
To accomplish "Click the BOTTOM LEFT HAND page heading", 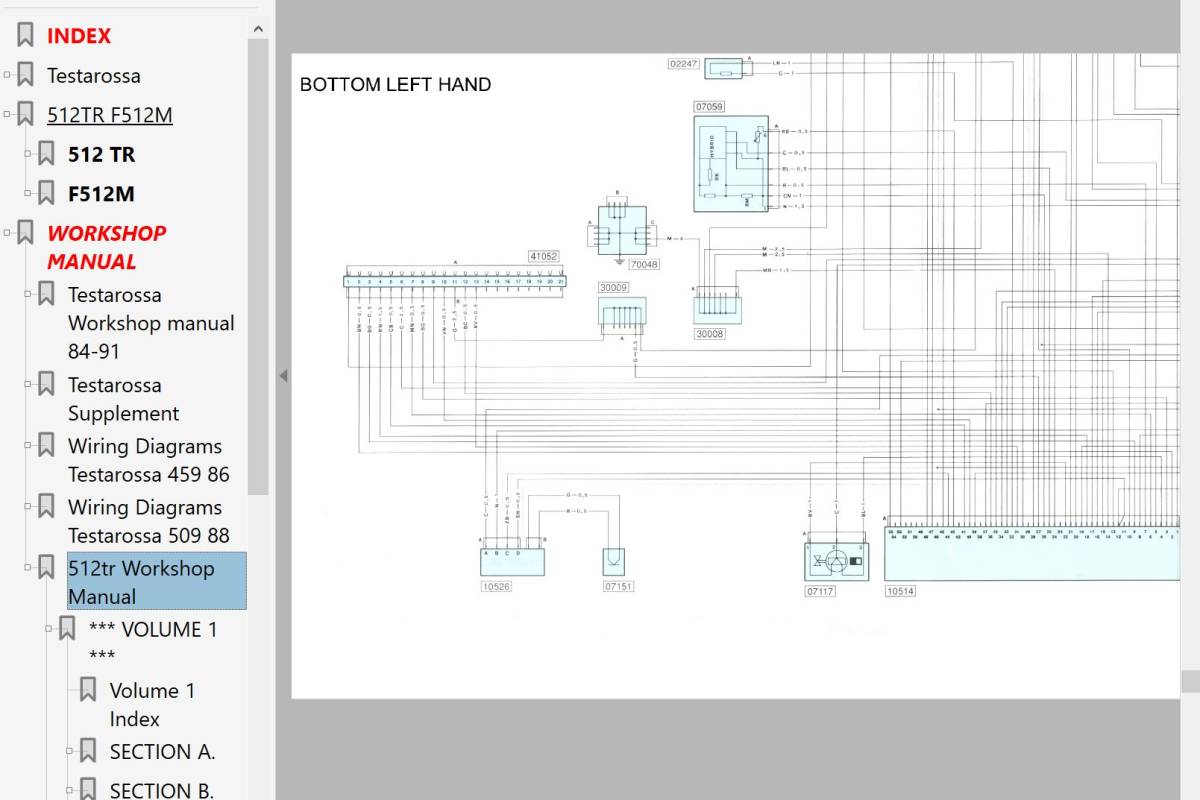I will [395, 85].
